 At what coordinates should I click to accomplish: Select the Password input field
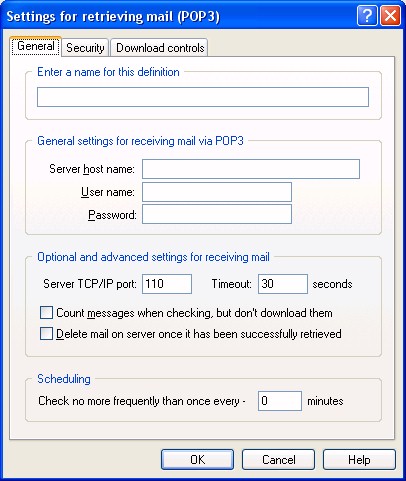pyautogui.click(x=217, y=214)
